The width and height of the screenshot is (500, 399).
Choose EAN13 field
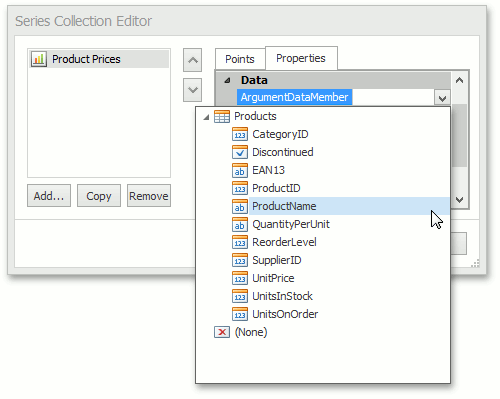click(x=268, y=170)
